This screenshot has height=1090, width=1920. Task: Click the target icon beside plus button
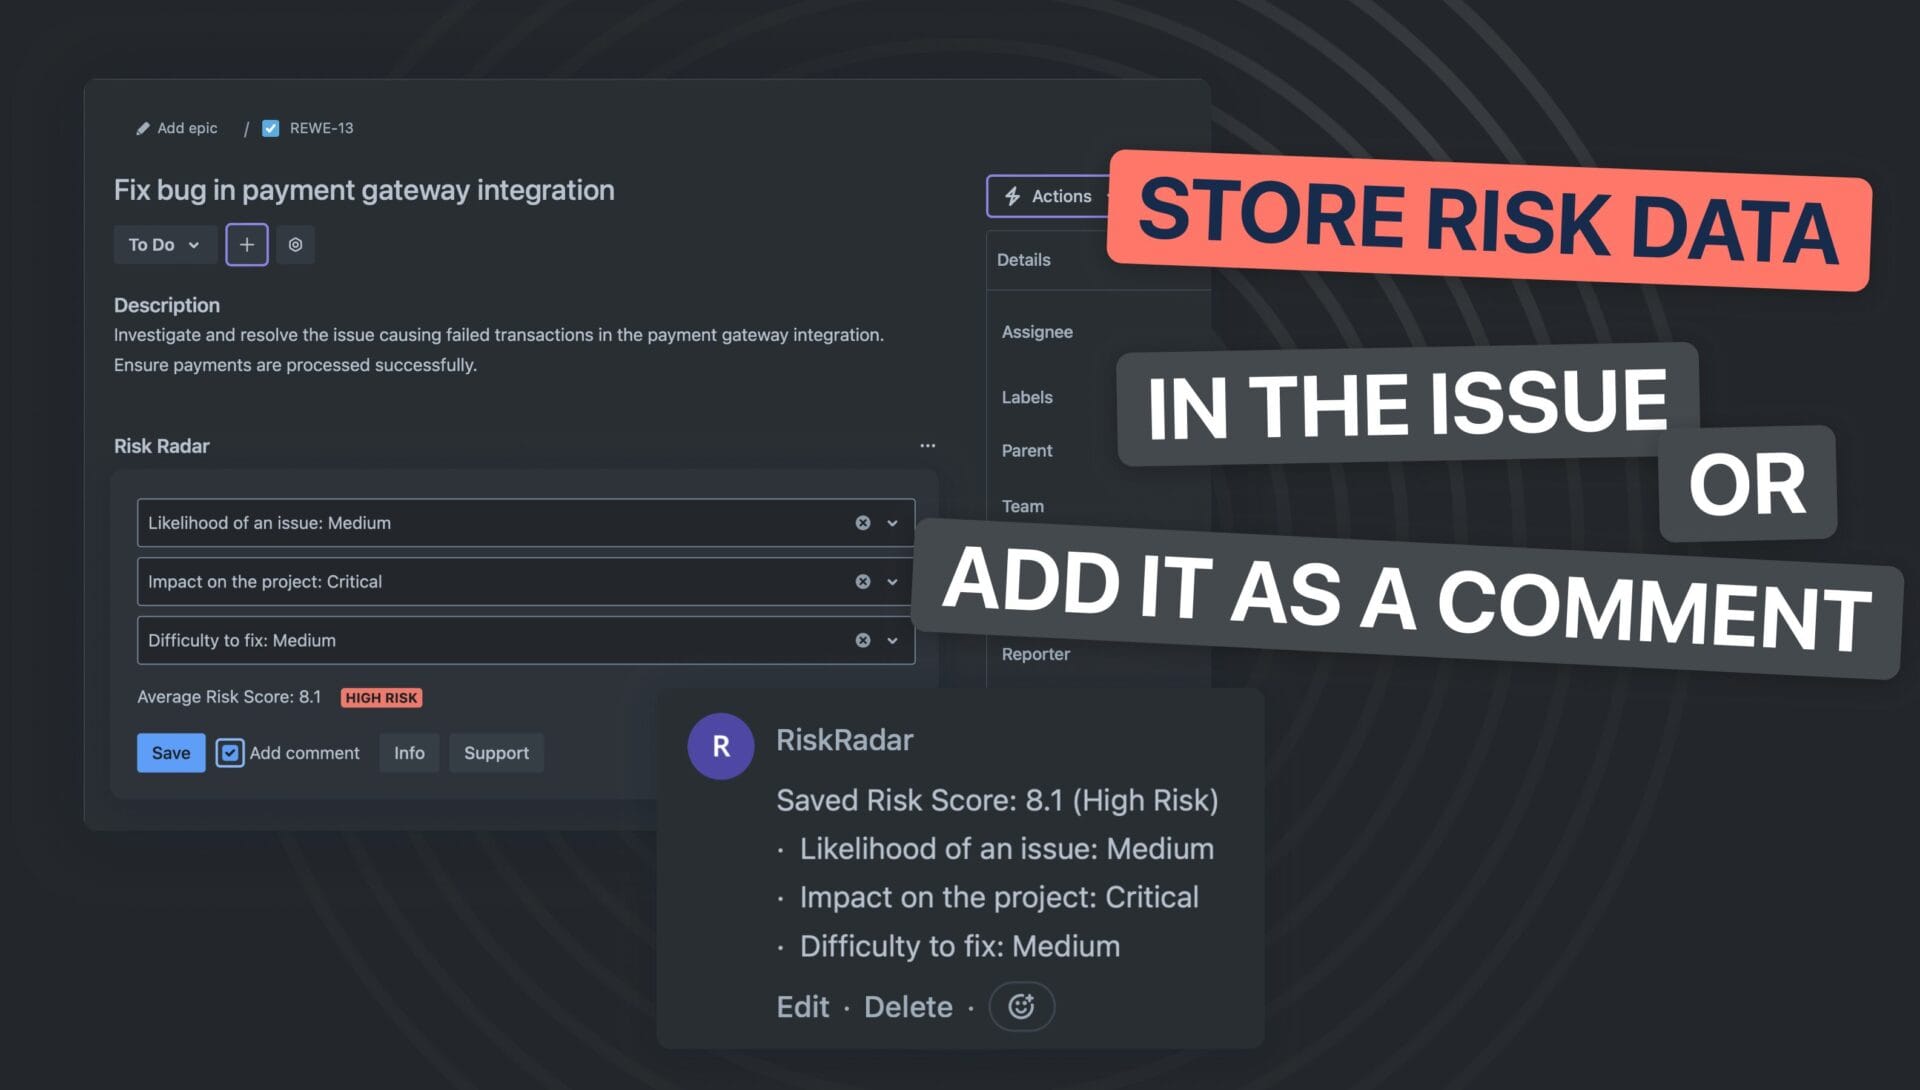(x=295, y=245)
